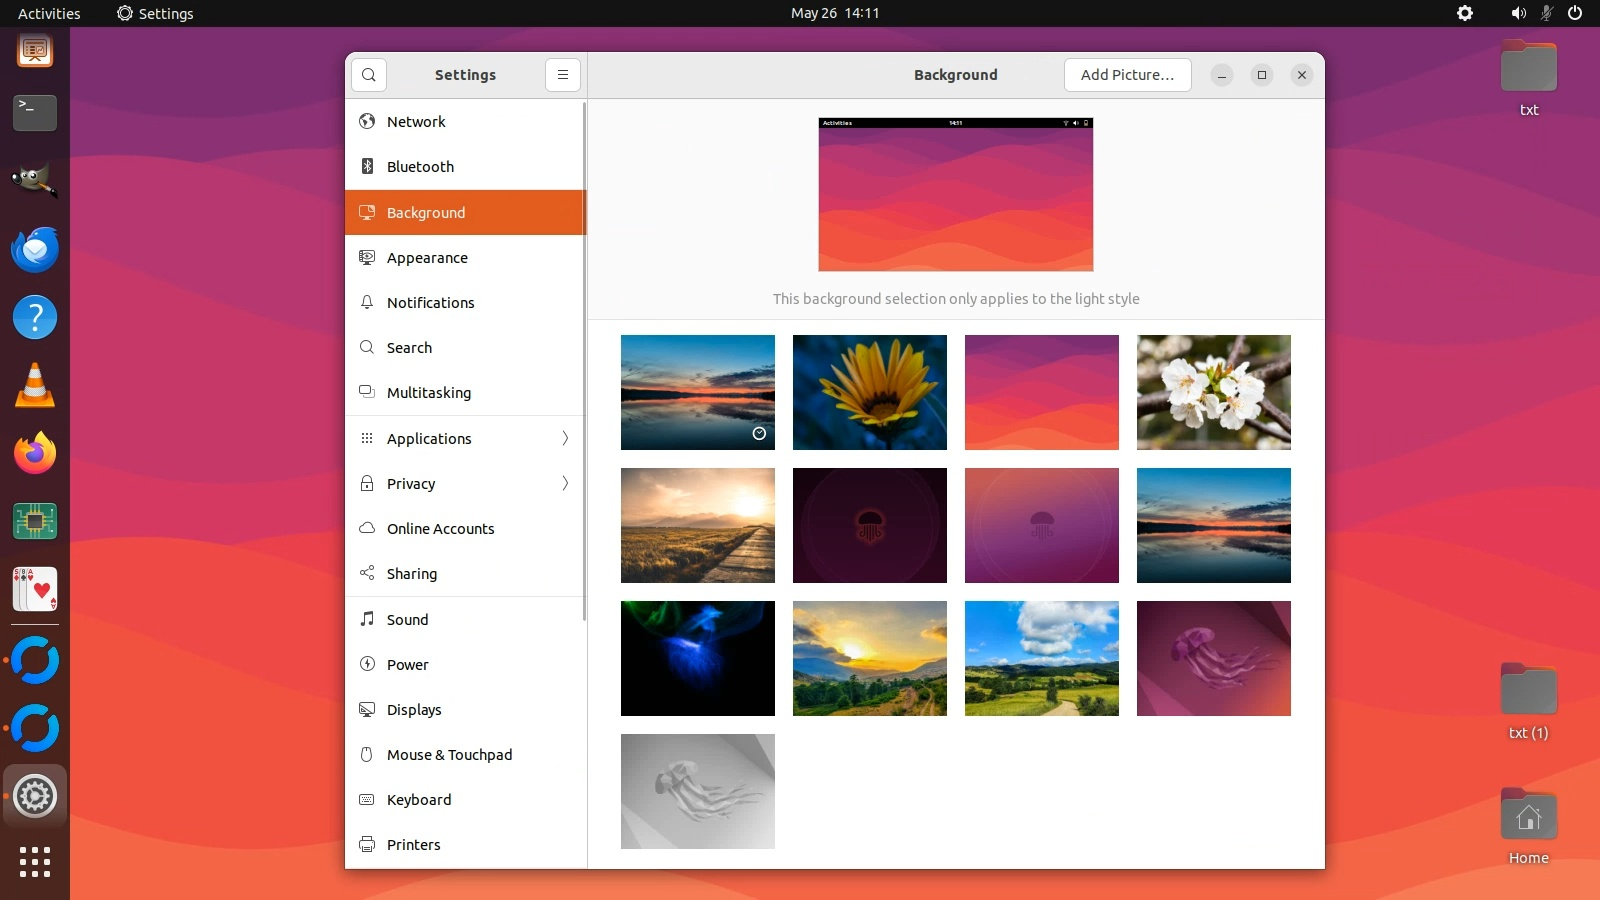The height and width of the screenshot is (900, 1600).
Task: Select the yellow flower wallpaper
Action: 869,392
